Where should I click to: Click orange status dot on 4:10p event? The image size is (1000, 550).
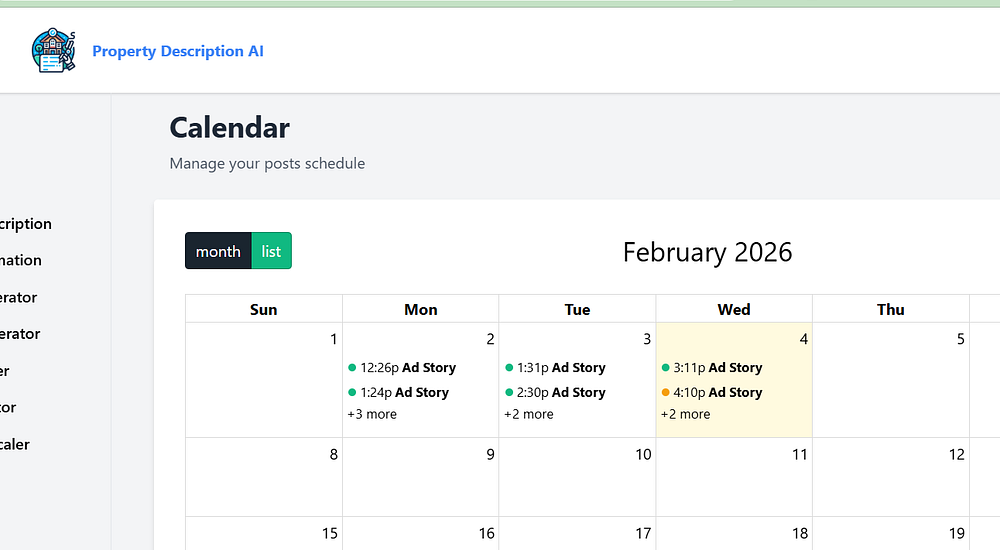(666, 393)
